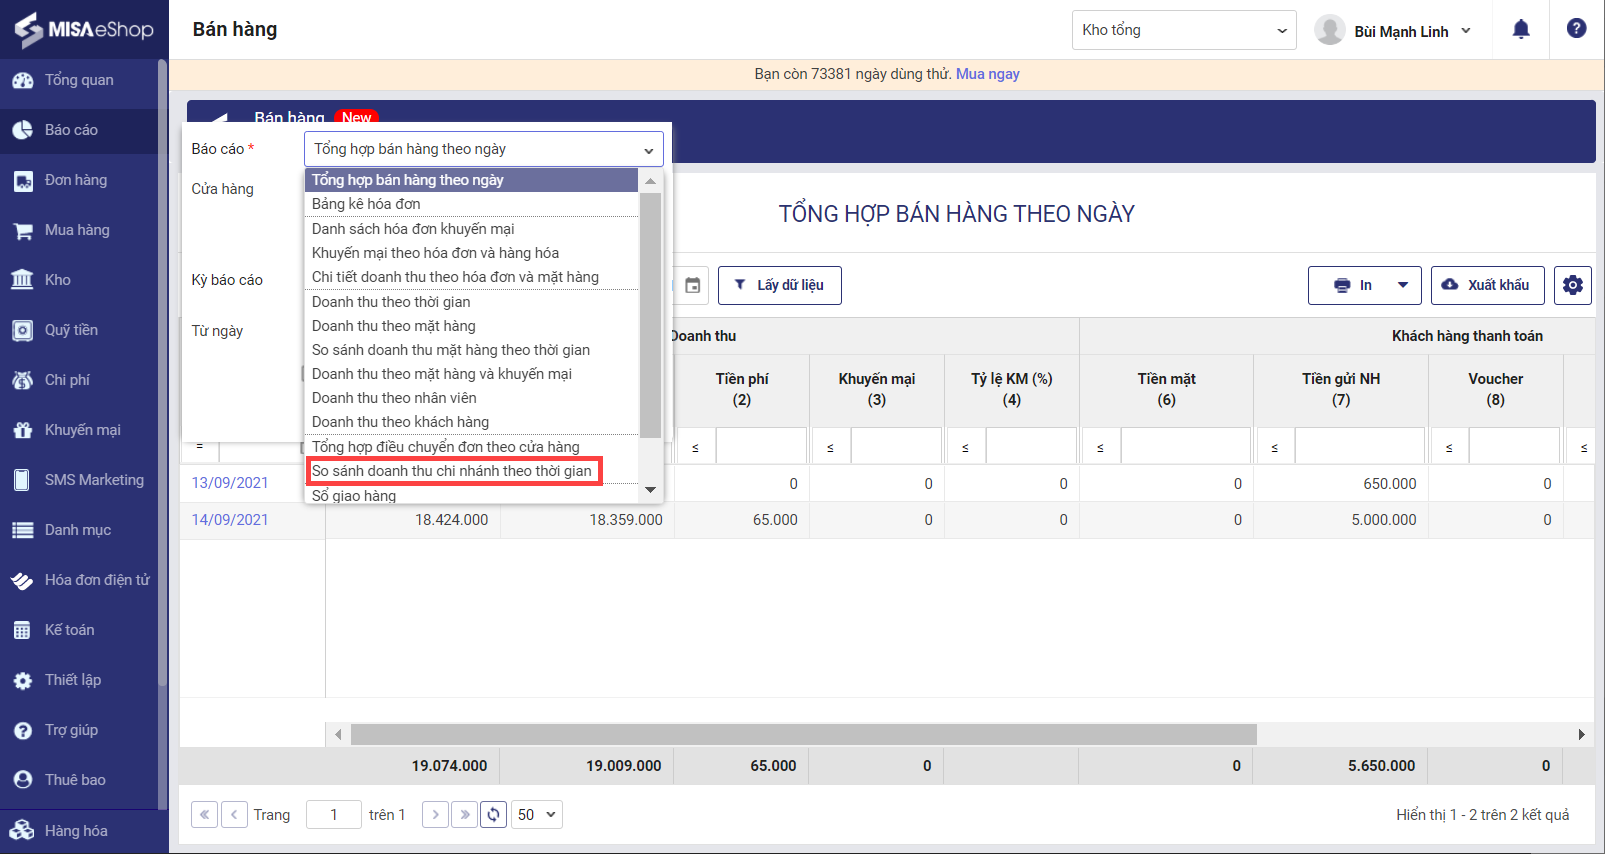This screenshot has width=1605, height=854.
Task: Expand the In print options arrow
Action: click(x=1402, y=285)
